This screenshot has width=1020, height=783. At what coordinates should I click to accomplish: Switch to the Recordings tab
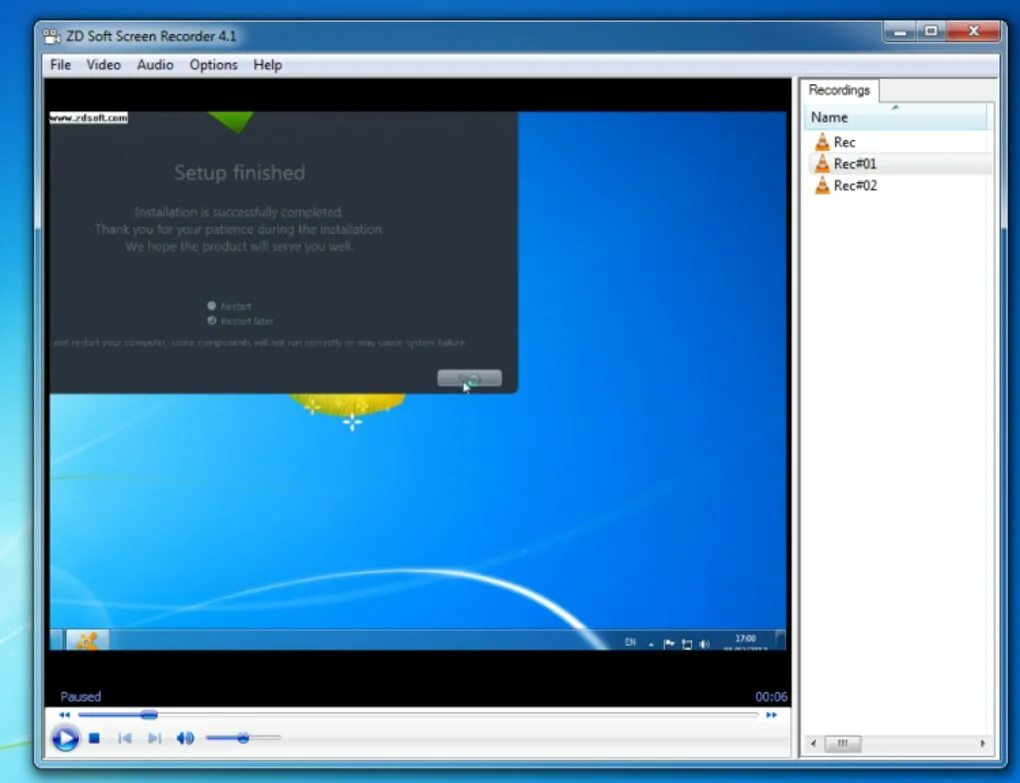click(839, 90)
